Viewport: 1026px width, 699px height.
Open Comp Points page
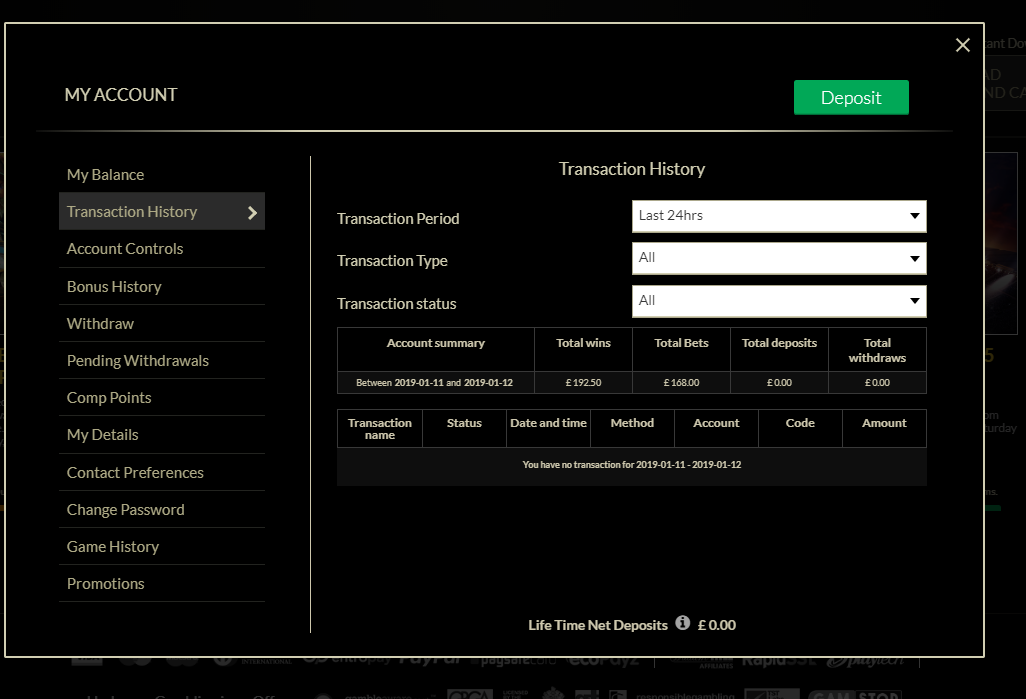coord(109,398)
